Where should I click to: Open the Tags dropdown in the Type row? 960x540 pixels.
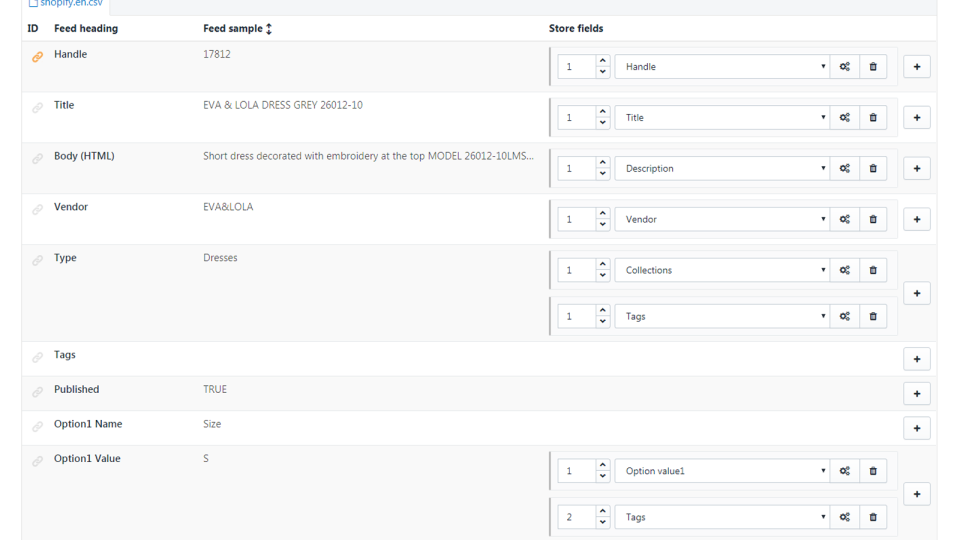coord(722,317)
